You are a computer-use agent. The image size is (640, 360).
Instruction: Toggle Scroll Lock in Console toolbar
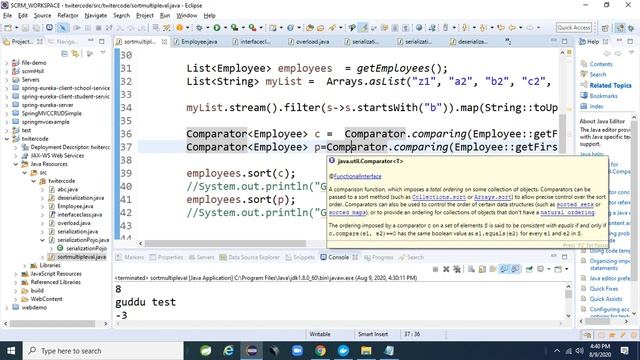[x=482, y=269]
